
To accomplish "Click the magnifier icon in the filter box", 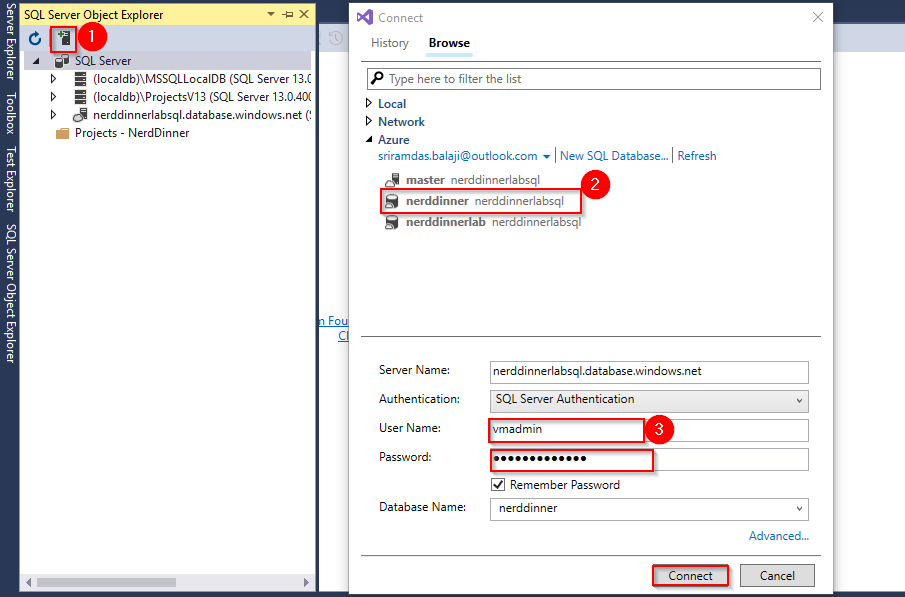I will point(377,78).
